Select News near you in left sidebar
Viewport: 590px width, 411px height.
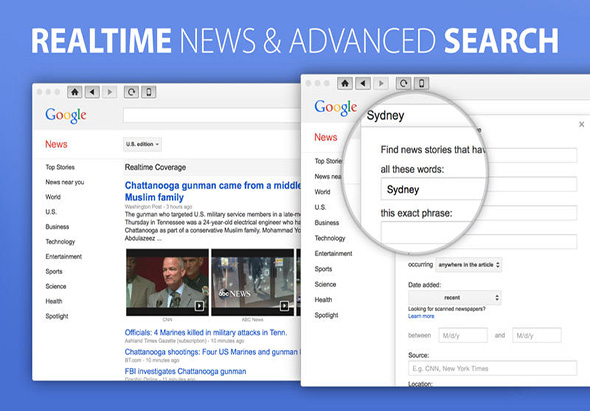(x=65, y=182)
